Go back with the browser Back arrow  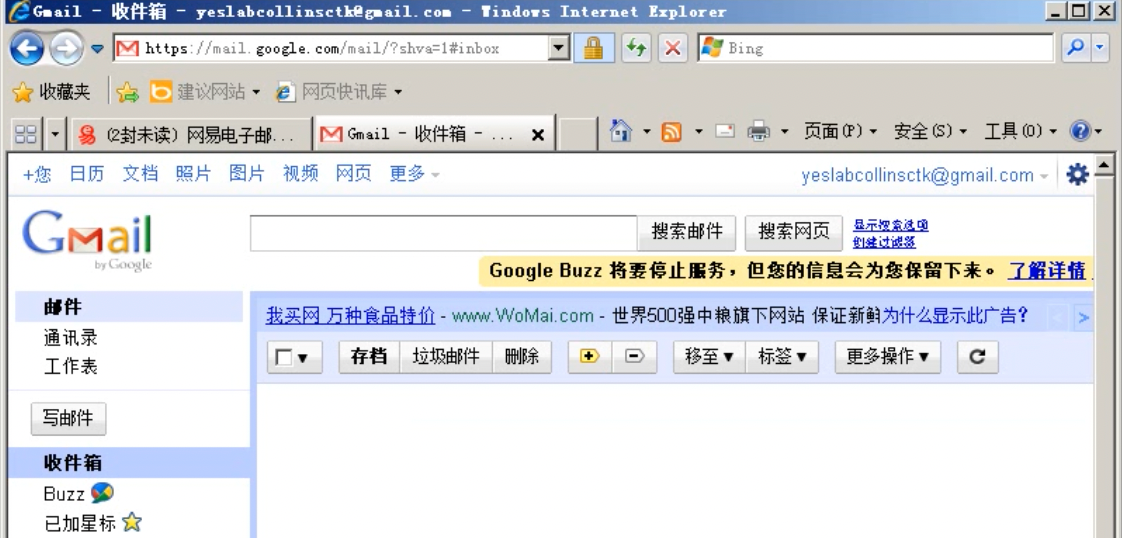click(26, 49)
